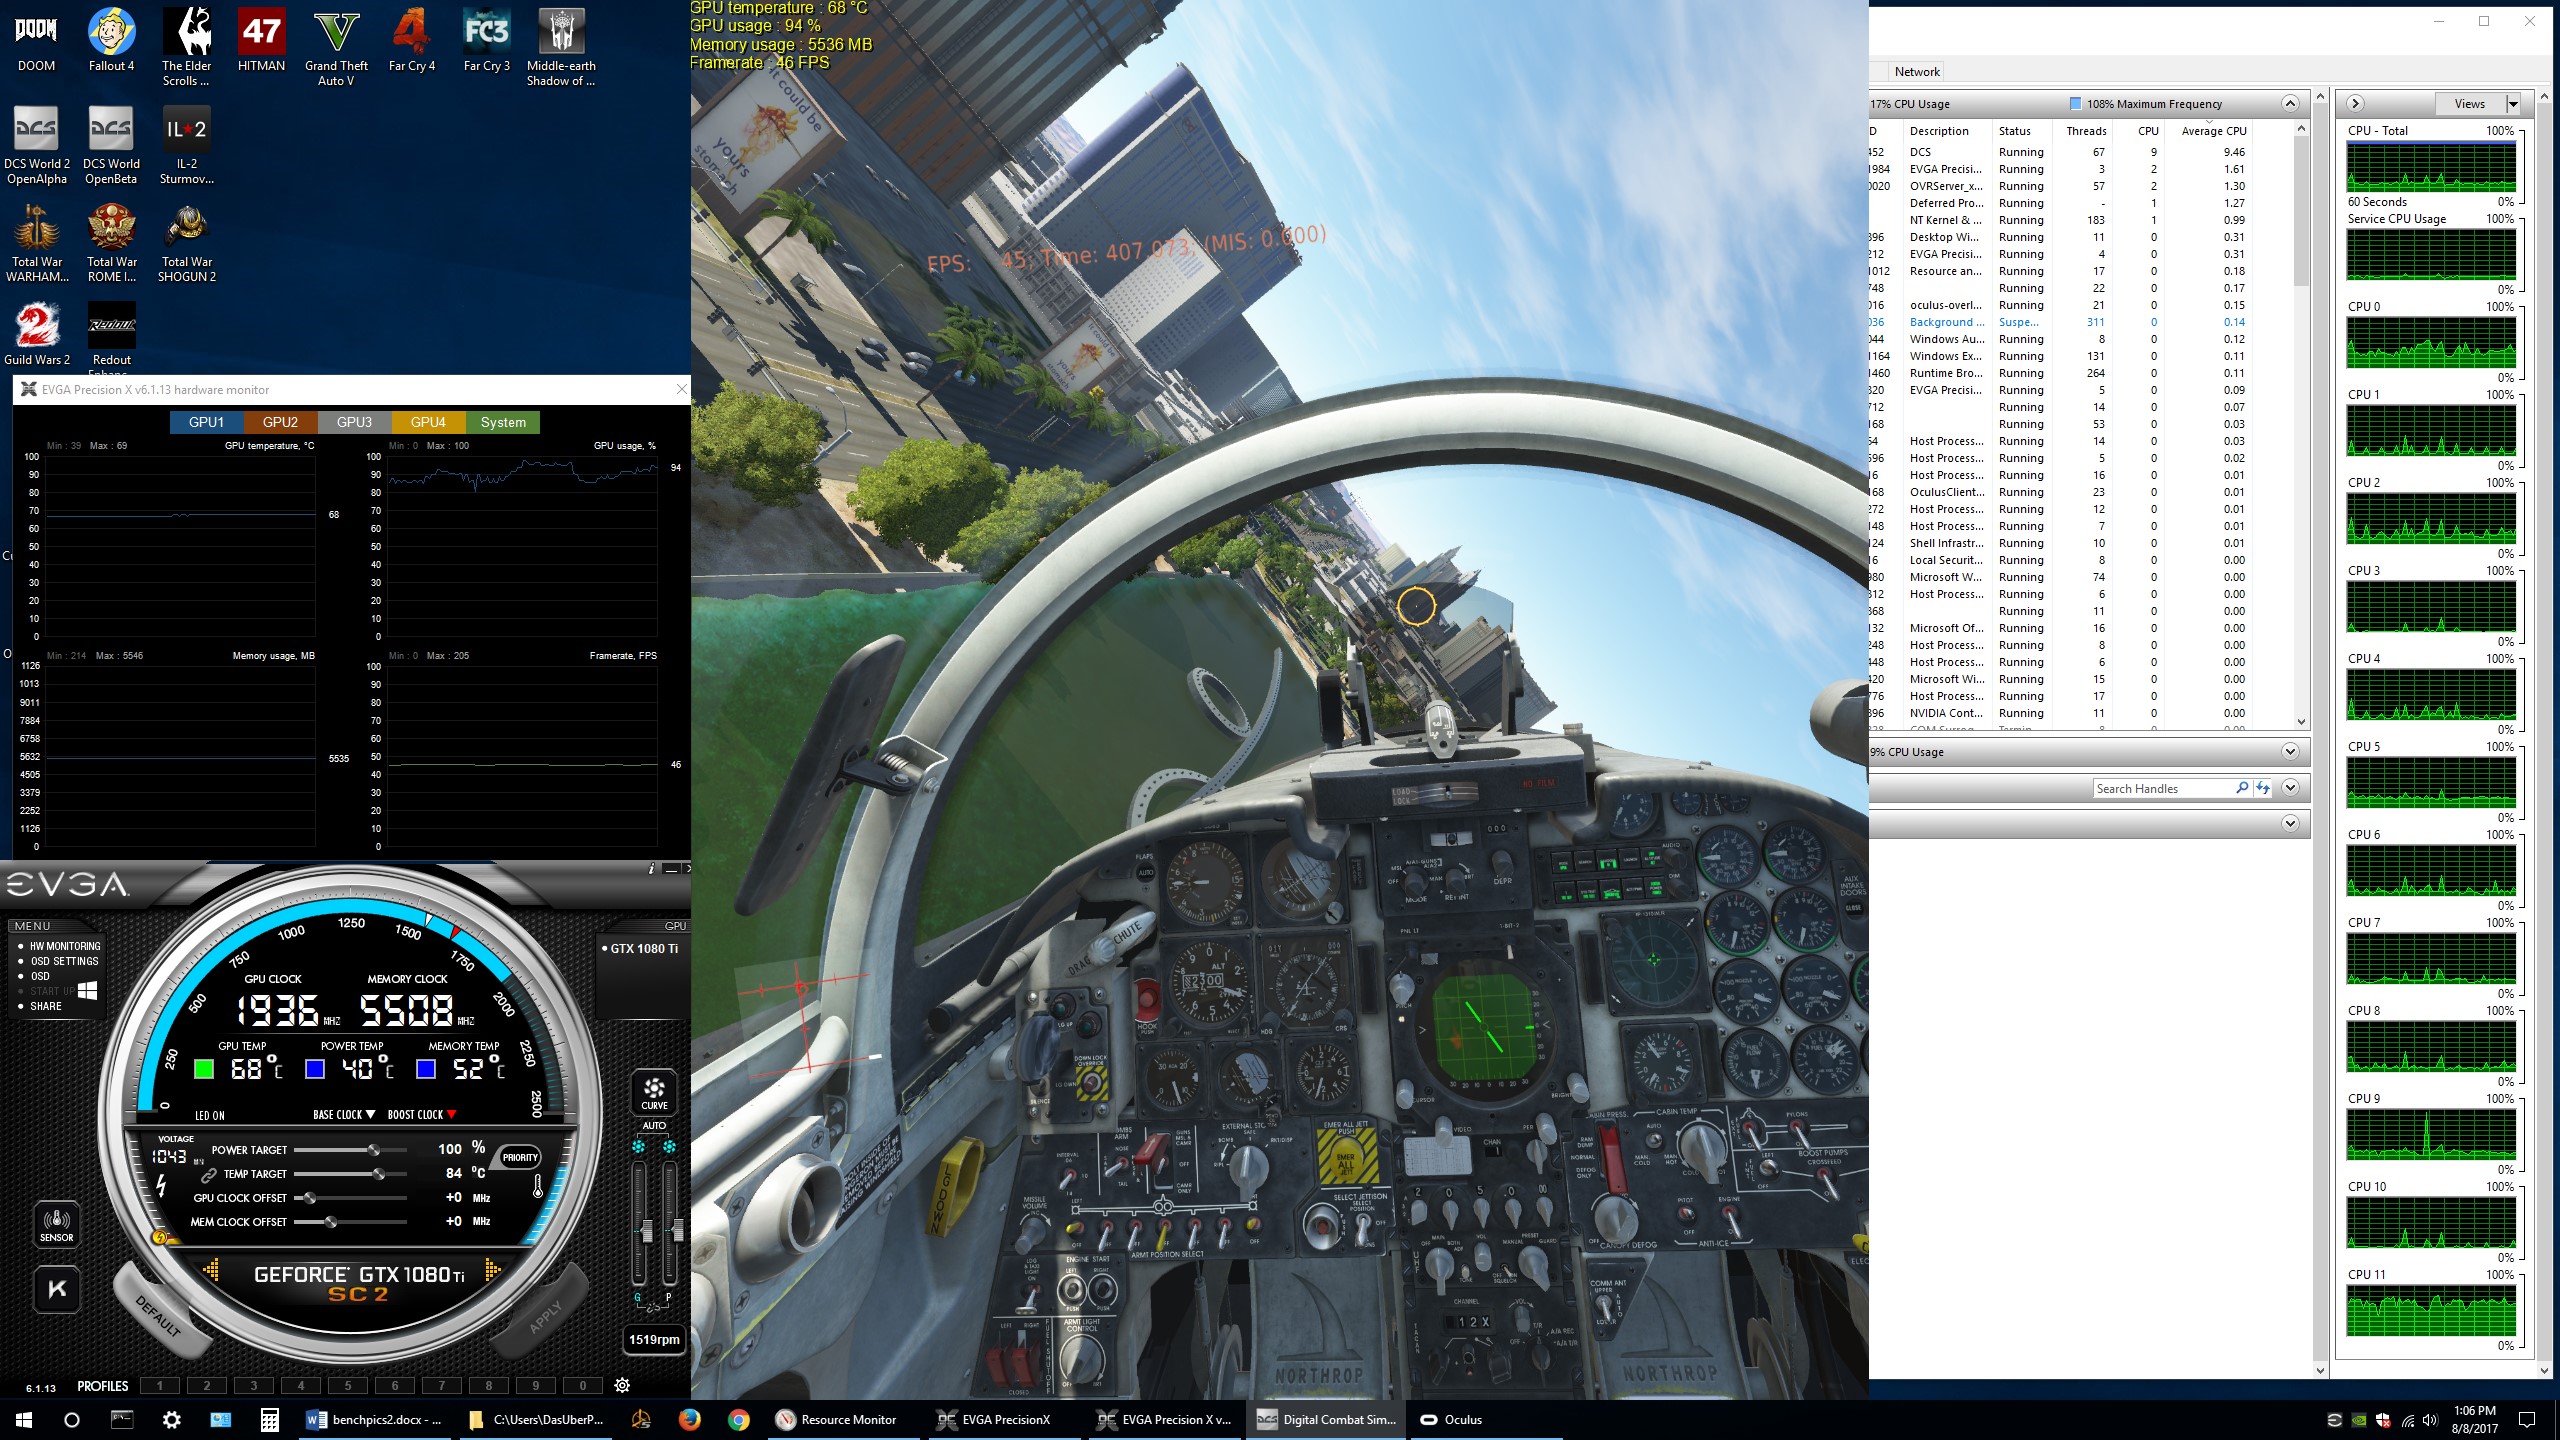This screenshot has width=2560, height=1440.
Task: Click the link icon beside TEMP TARGET
Action: click(209, 1175)
